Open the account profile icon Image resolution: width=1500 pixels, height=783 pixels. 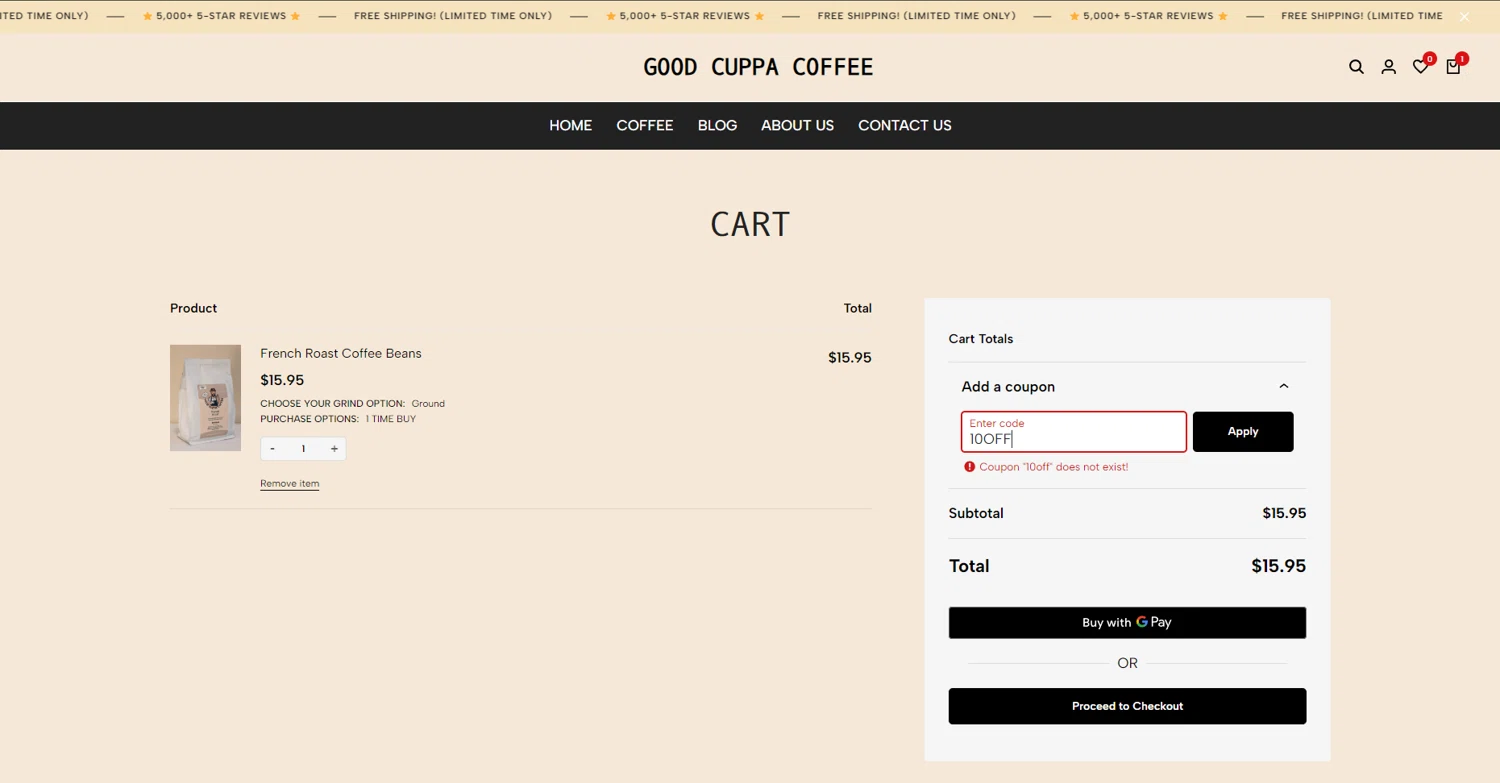point(1388,67)
